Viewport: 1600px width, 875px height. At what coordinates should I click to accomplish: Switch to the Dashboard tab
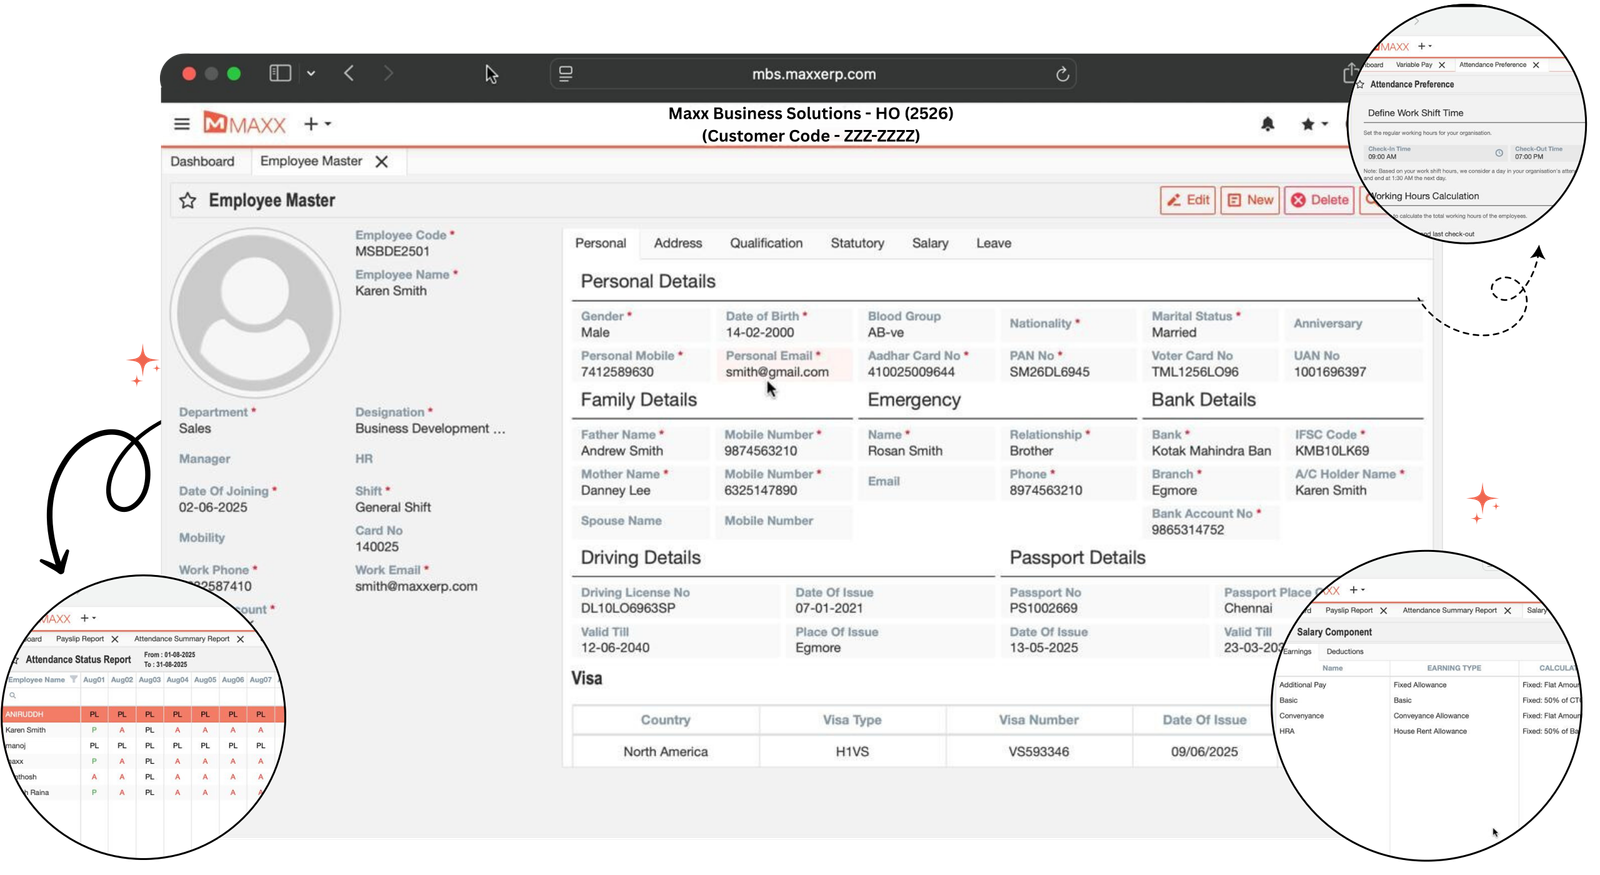click(x=202, y=162)
